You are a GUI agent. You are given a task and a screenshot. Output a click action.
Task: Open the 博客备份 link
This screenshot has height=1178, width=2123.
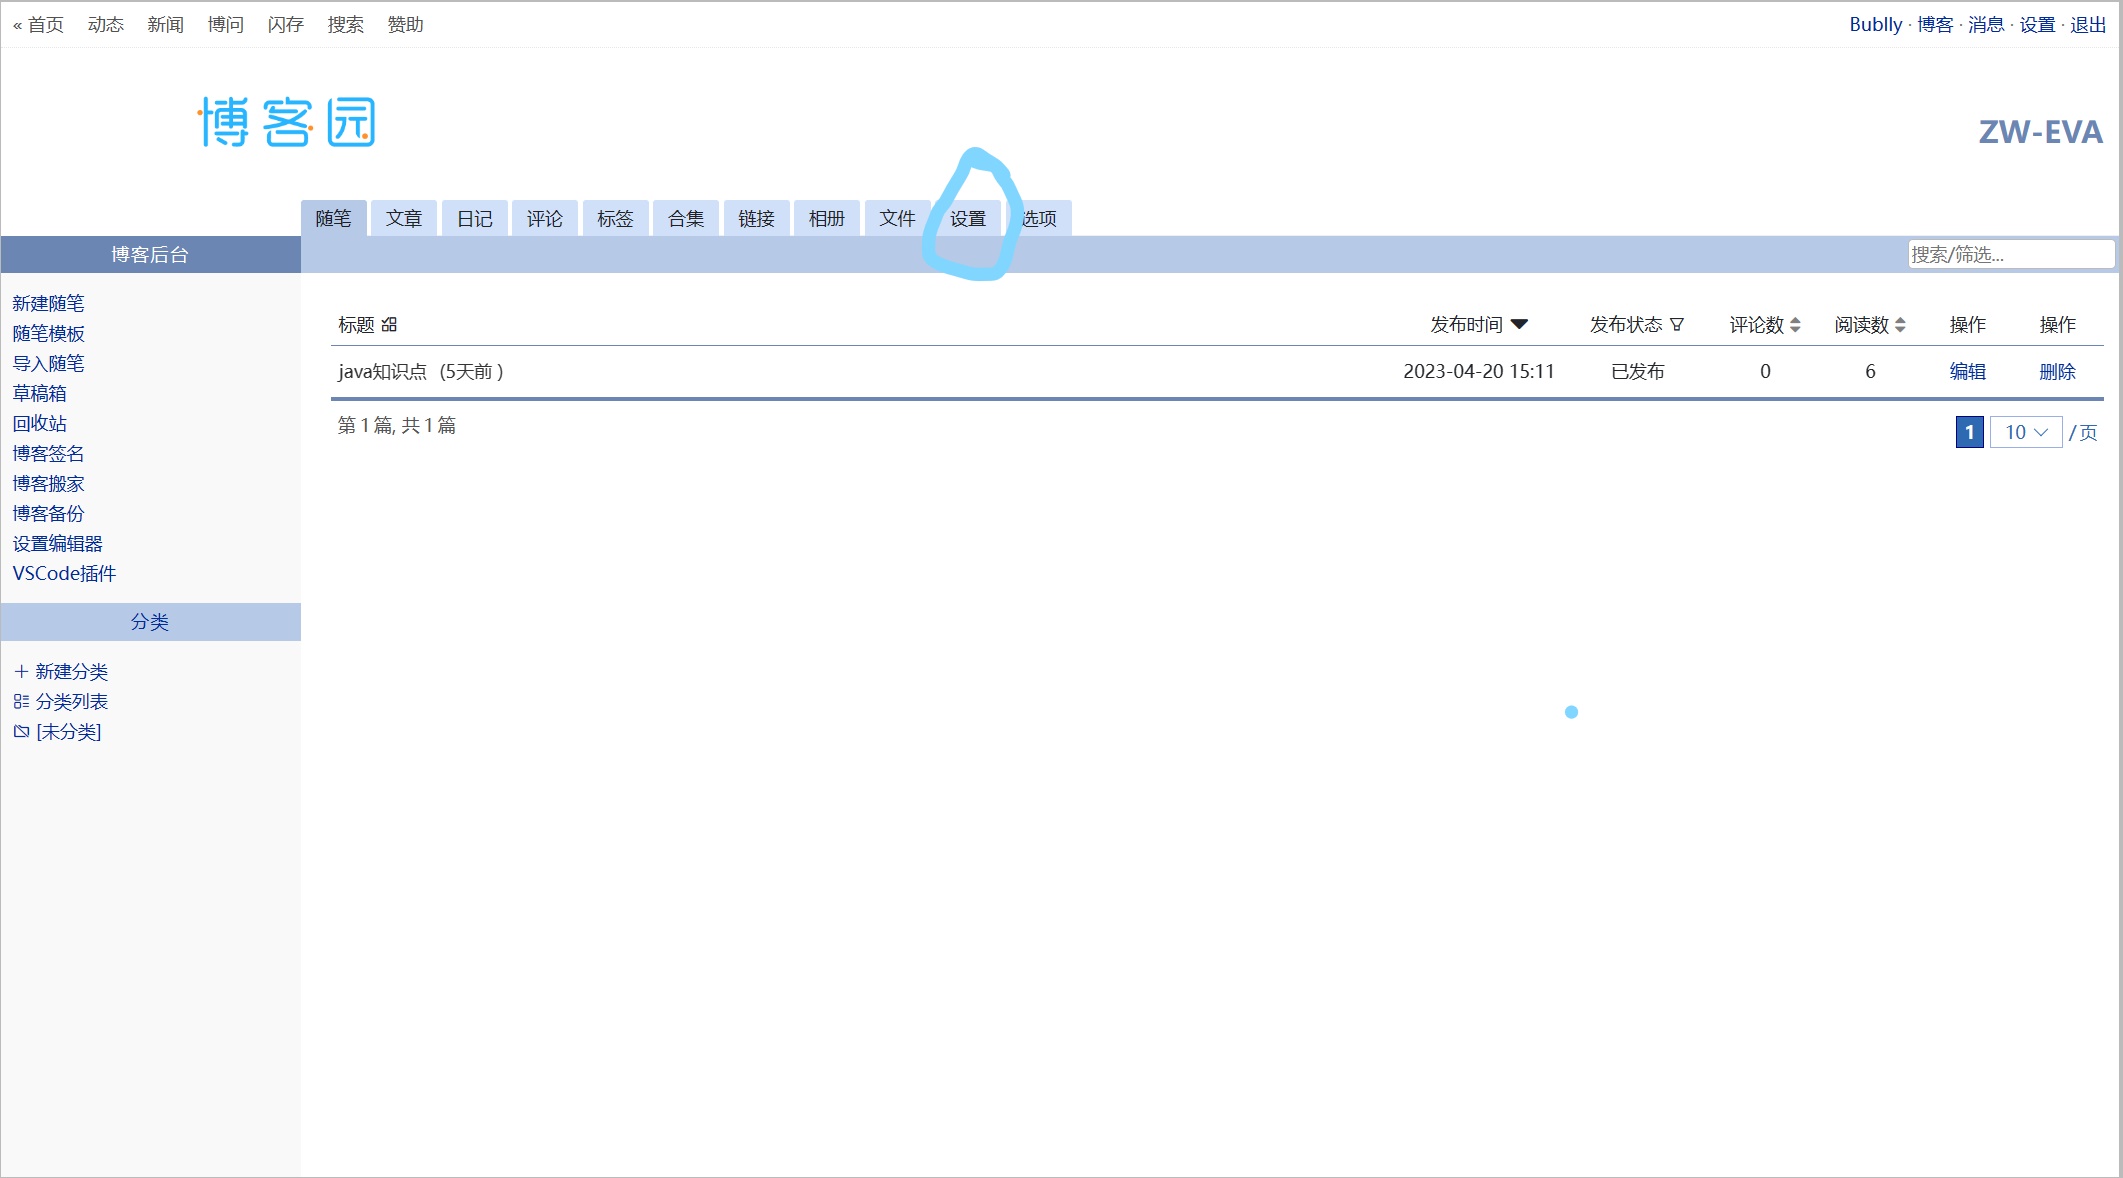click(x=48, y=513)
